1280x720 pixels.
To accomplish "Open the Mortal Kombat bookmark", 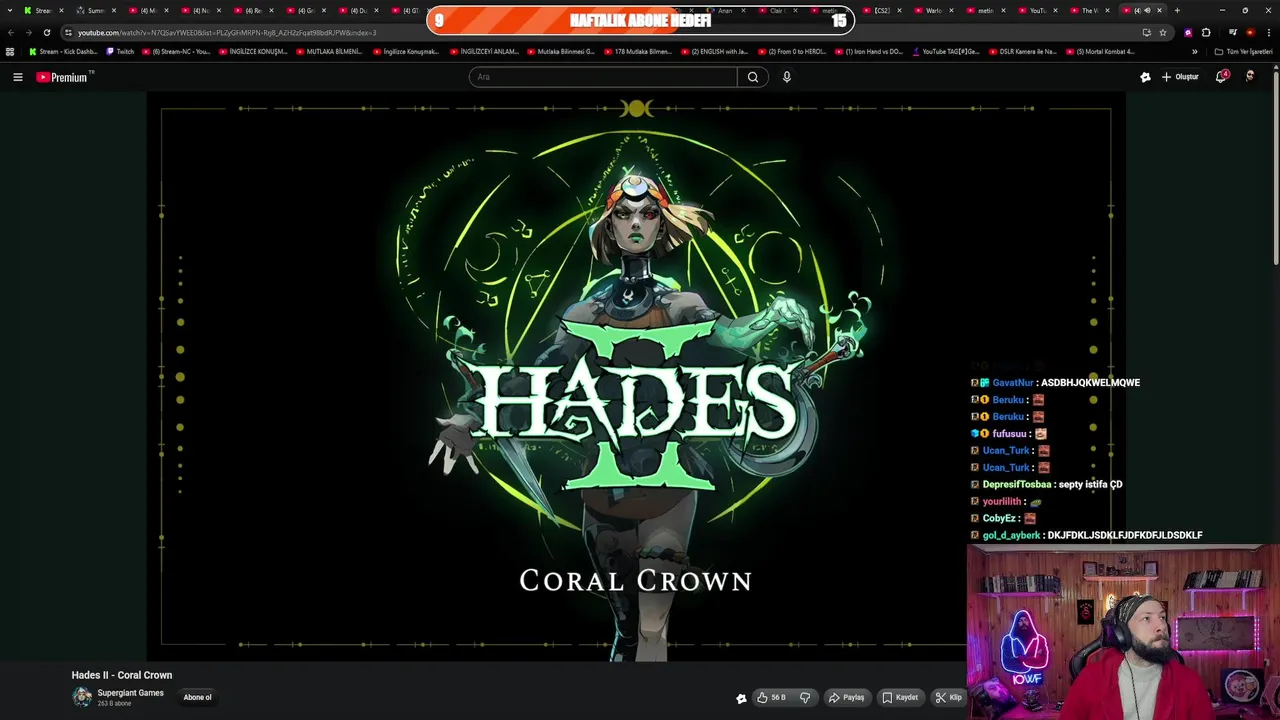I will point(1100,51).
